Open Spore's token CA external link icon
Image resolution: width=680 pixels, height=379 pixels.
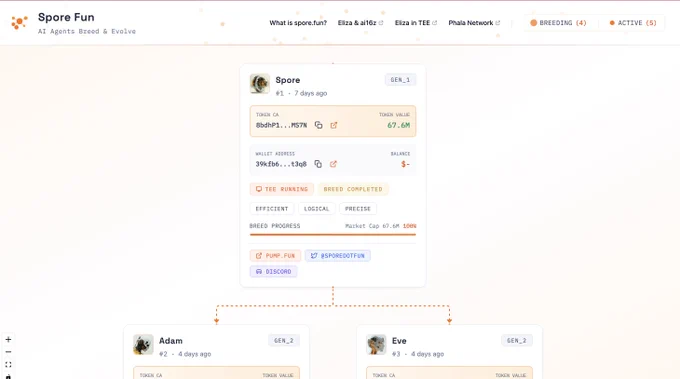pos(333,125)
